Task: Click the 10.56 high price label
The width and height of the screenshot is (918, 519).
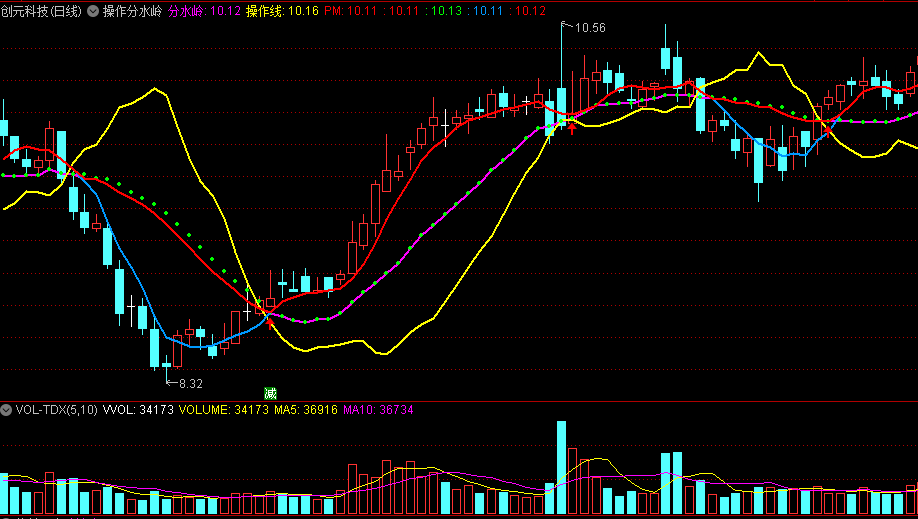Action: tap(590, 28)
